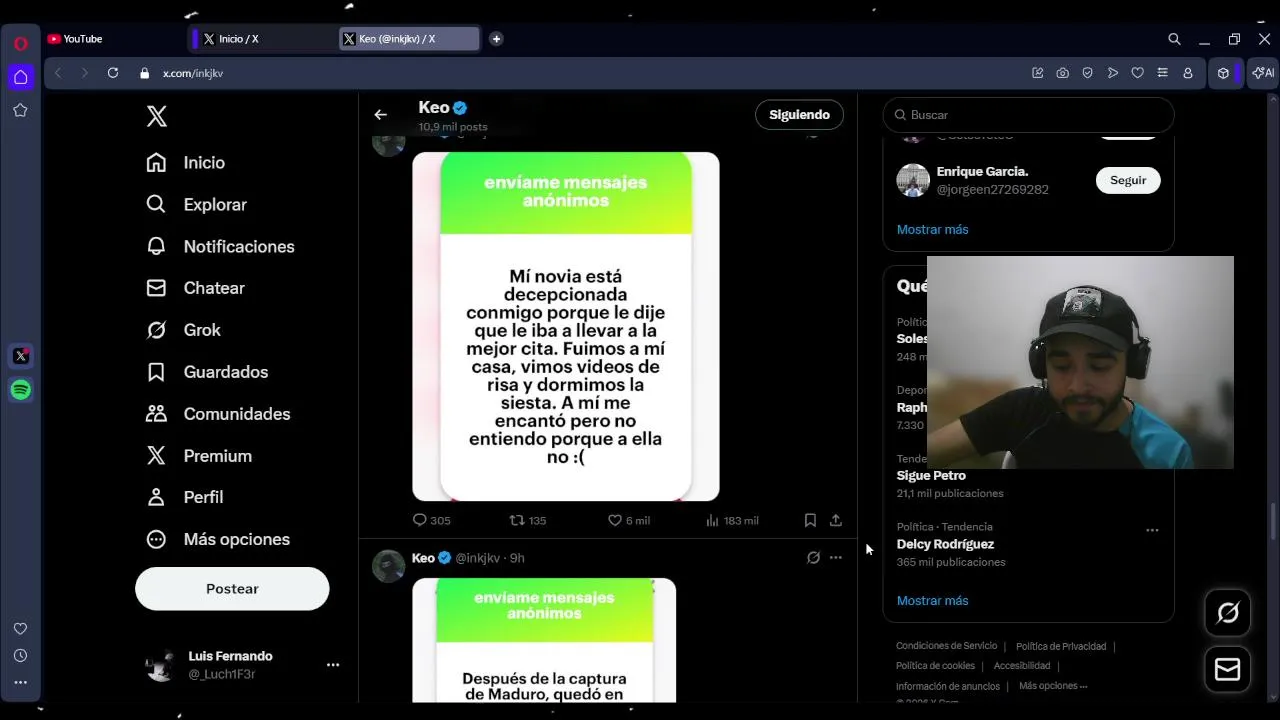
Task: Open Explorar in X sidebar
Action: pyautogui.click(x=196, y=204)
